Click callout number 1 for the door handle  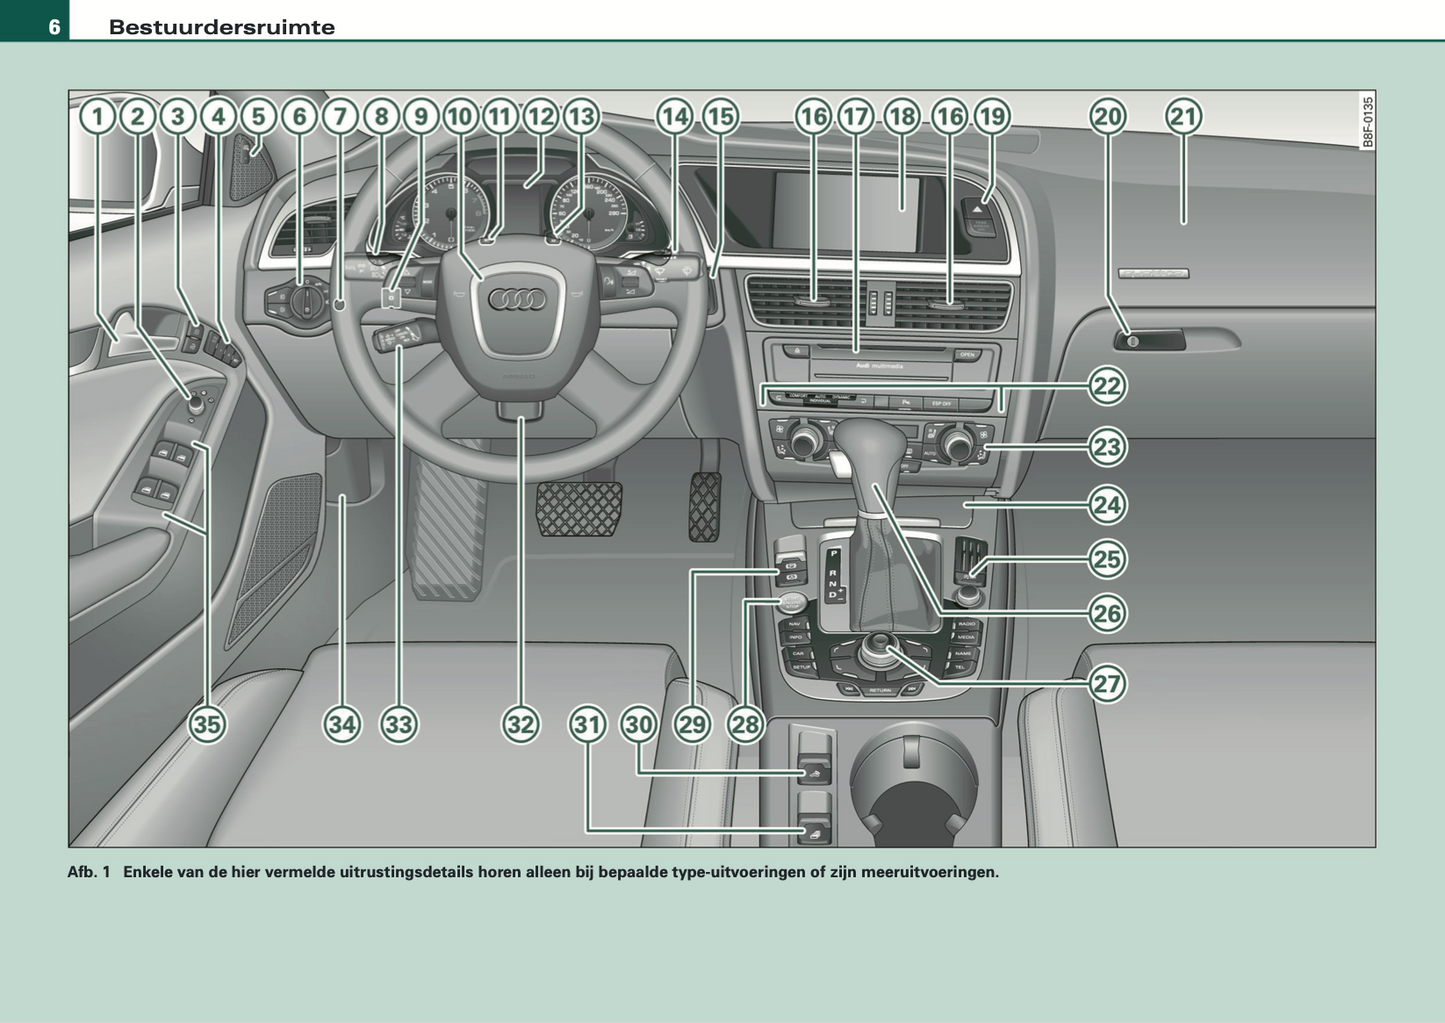[97, 117]
